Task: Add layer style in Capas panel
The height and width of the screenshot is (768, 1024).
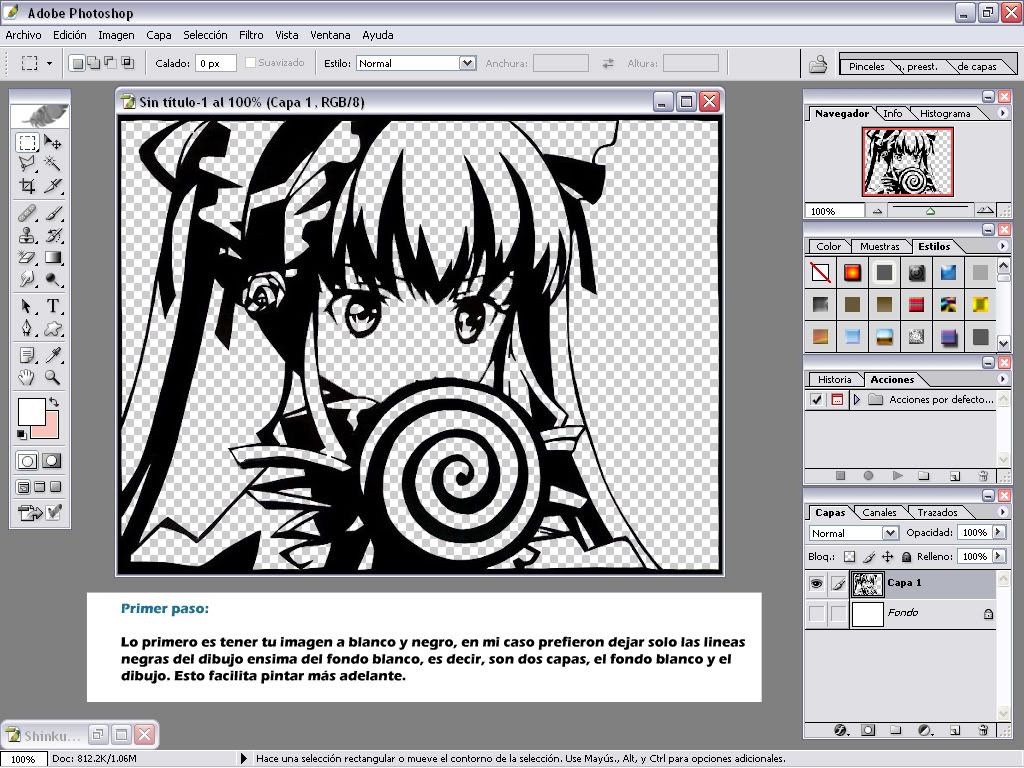Action: pyautogui.click(x=841, y=730)
